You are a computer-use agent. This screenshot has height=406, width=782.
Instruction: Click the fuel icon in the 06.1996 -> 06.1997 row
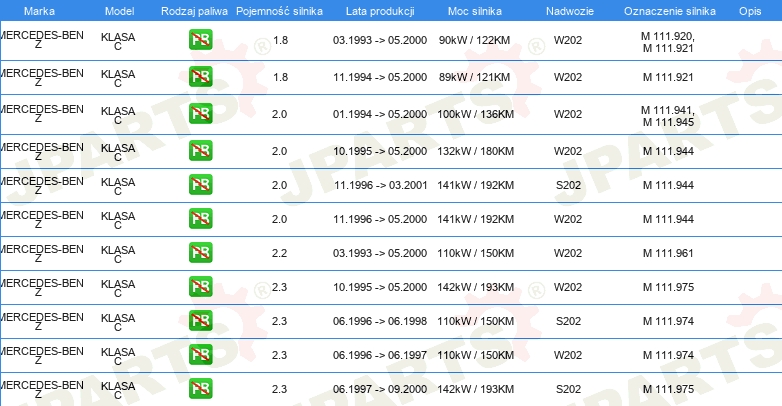[200, 355]
